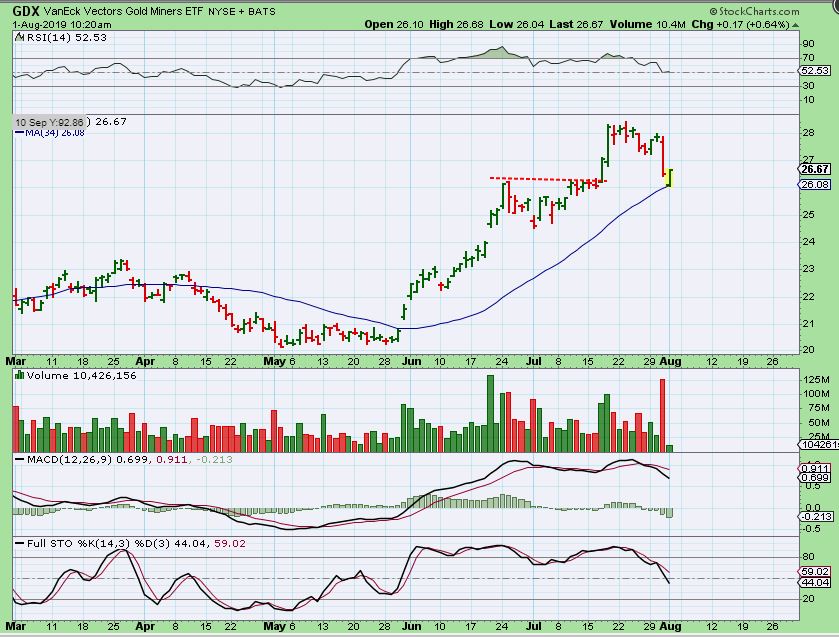Click the NYSE + BATS exchange label

click(x=241, y=11)
